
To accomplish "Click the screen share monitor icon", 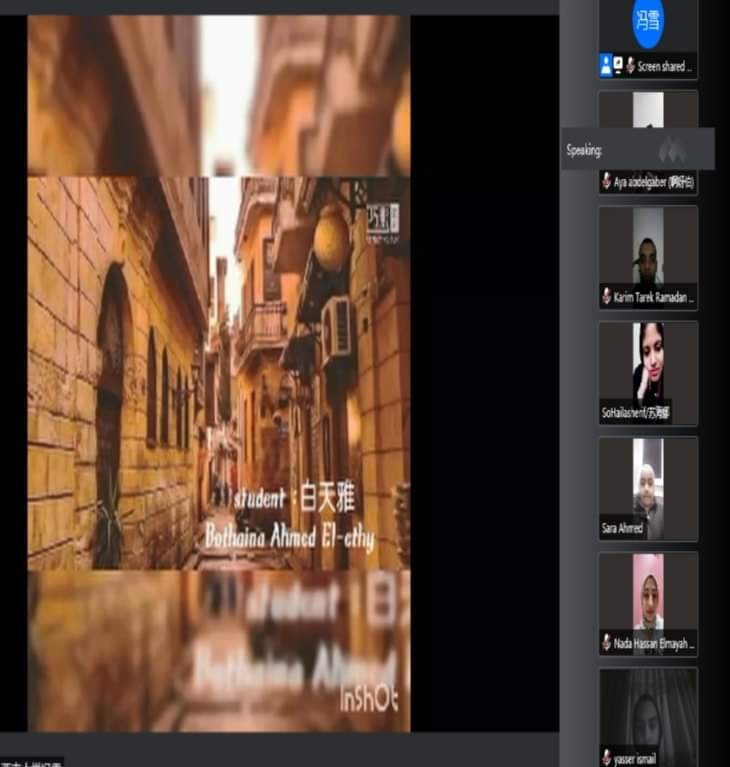I will (x=618, y=67).
